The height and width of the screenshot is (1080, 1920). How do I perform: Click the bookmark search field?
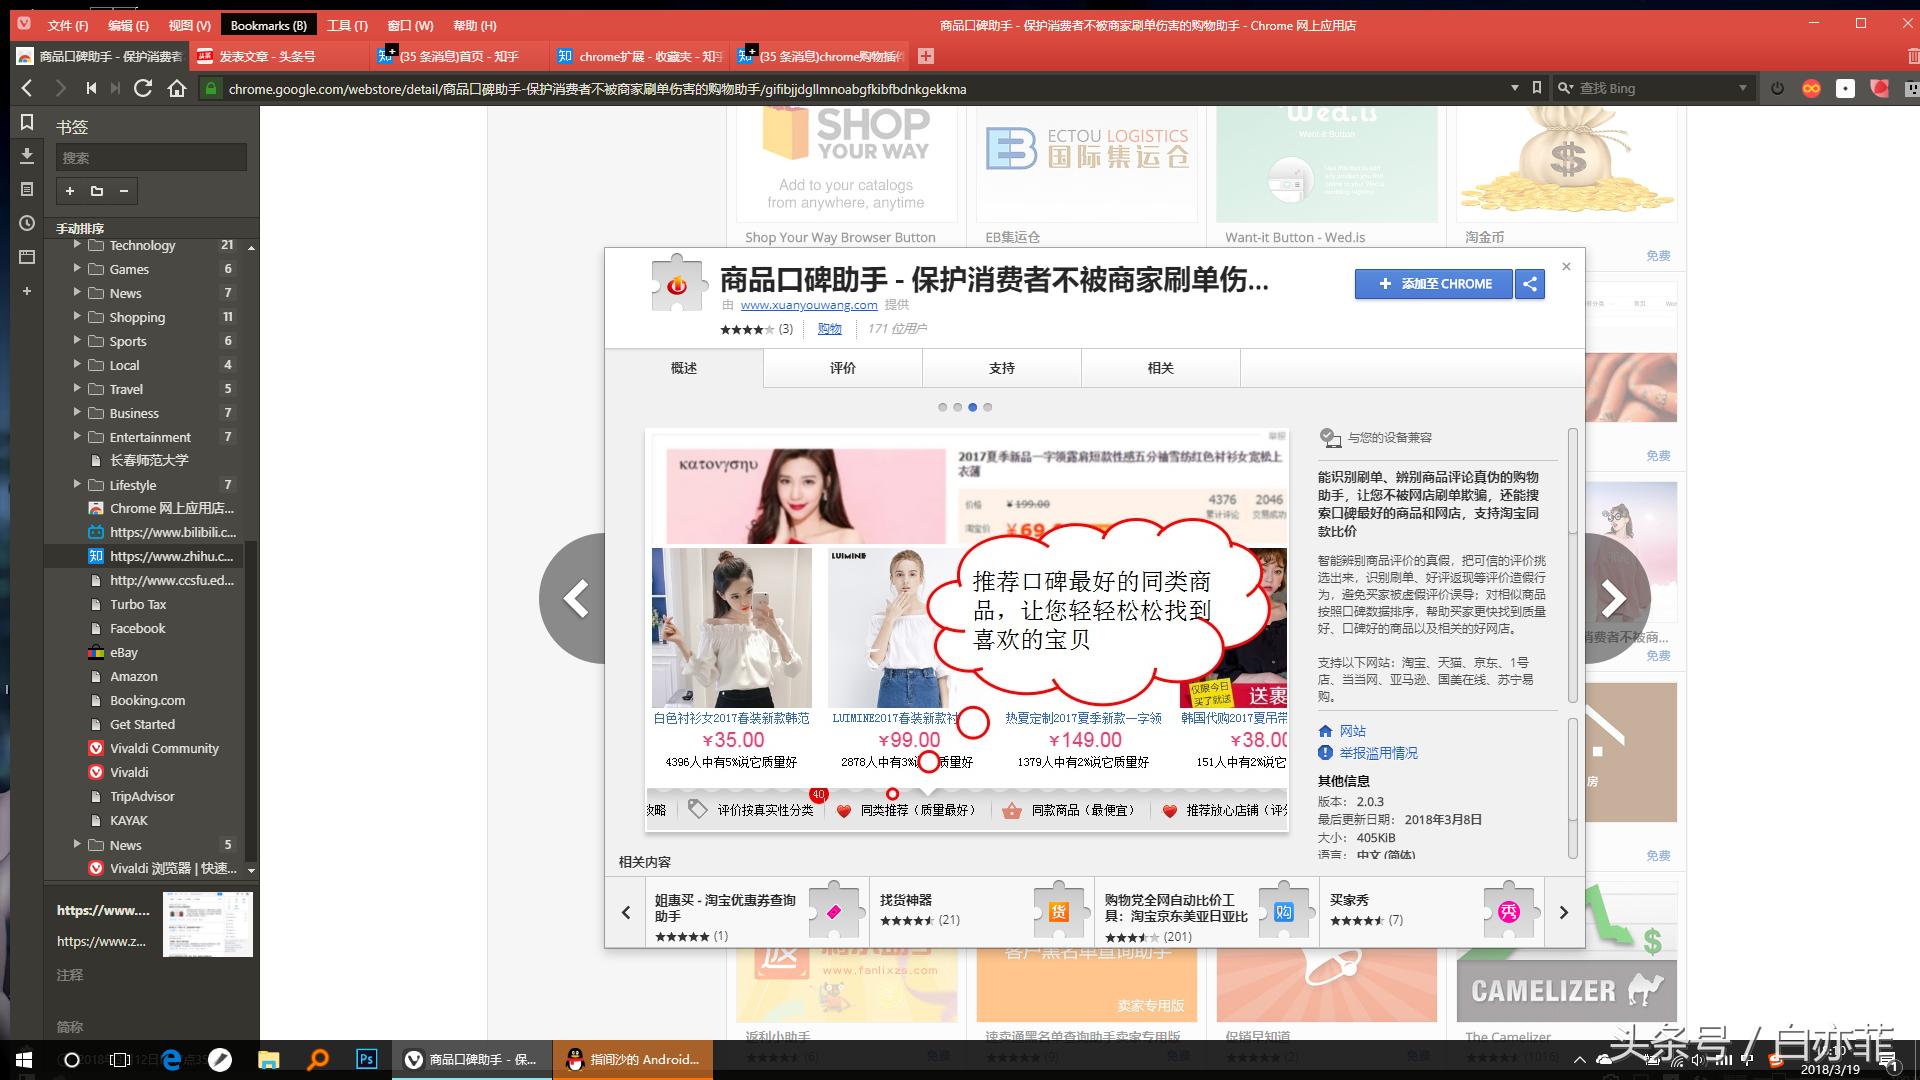coord(150,157)
